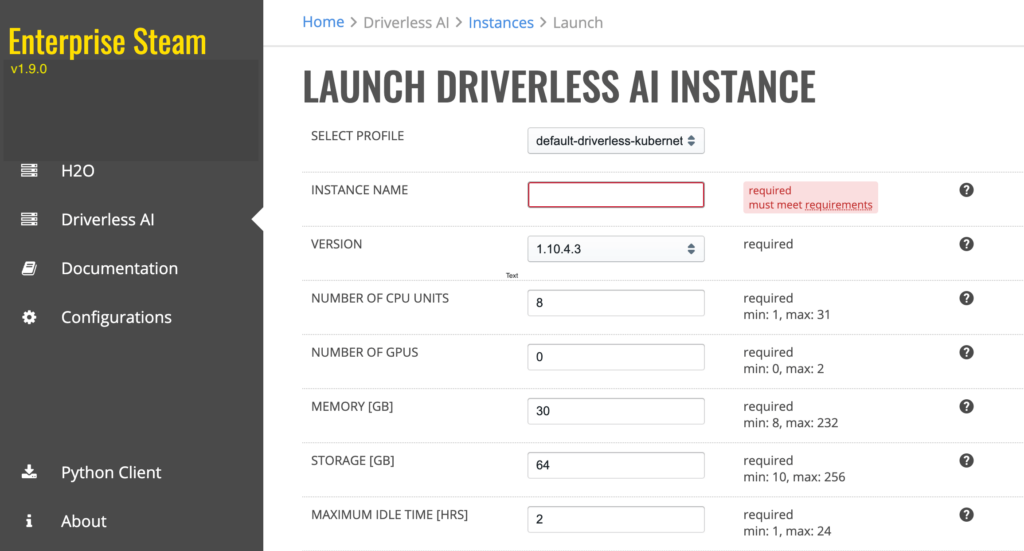Open help for Instance Name field
This screenshot has height=551, width=1024.
[967, 190]
